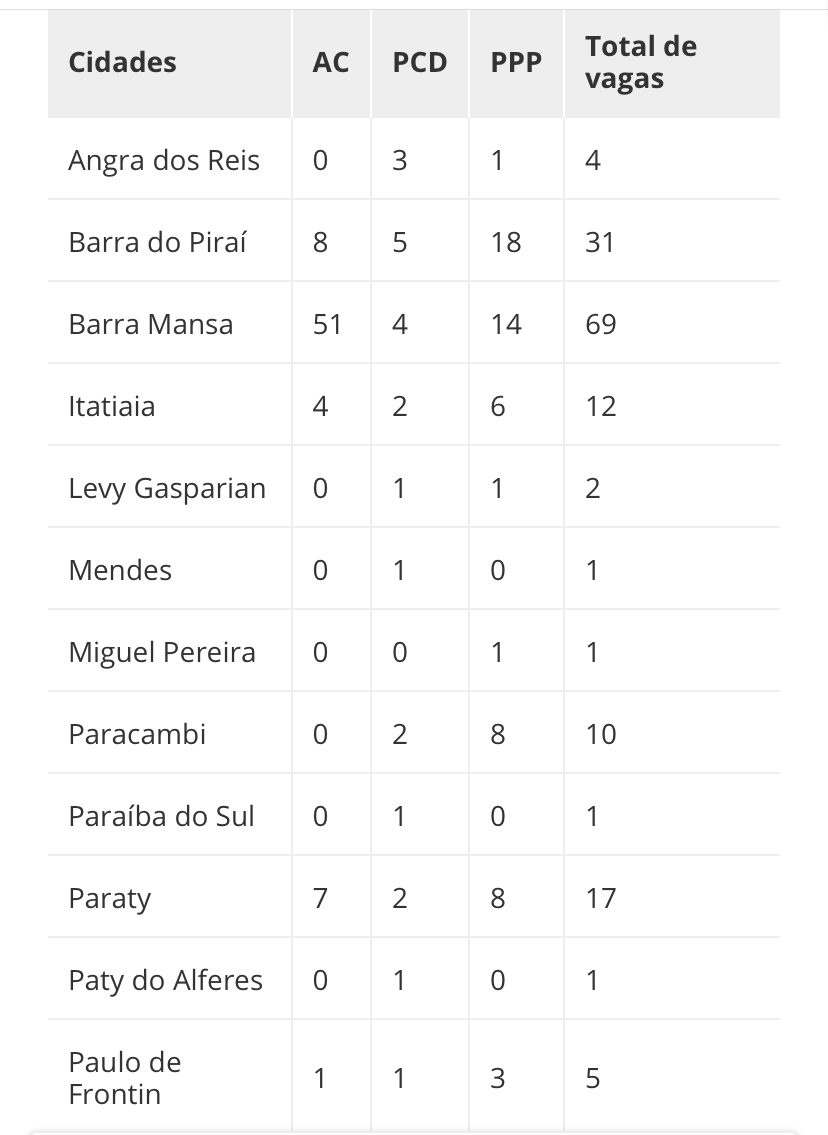Click the Barra do Piraí row name
The height and width of the screenshot is (1135, 828).
(157, 242)
